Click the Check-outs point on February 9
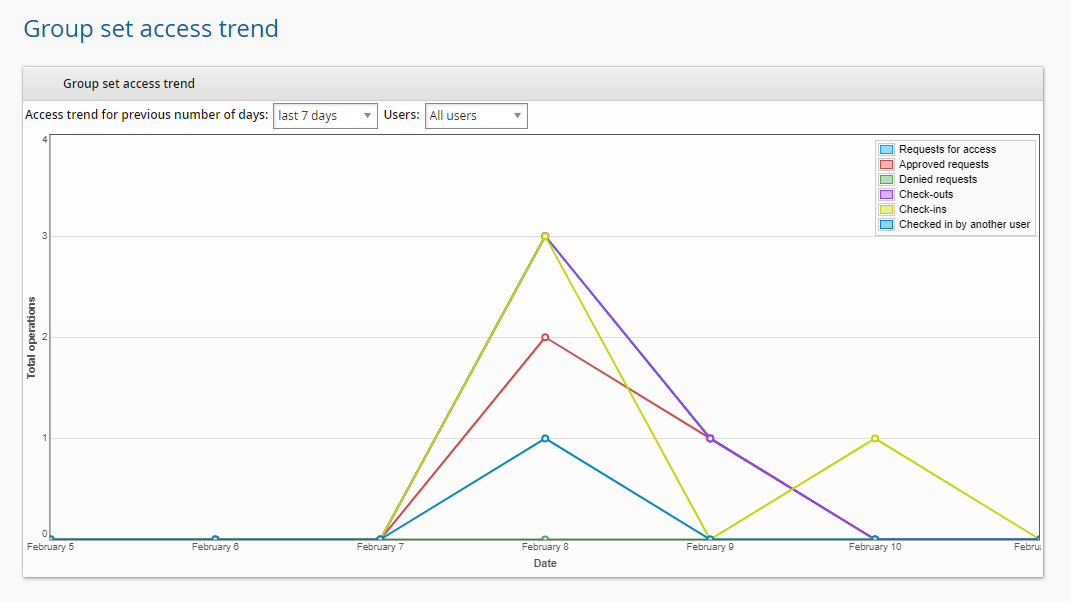The height and width of the screenshot is (601, 1071). (x=710, y=437)
